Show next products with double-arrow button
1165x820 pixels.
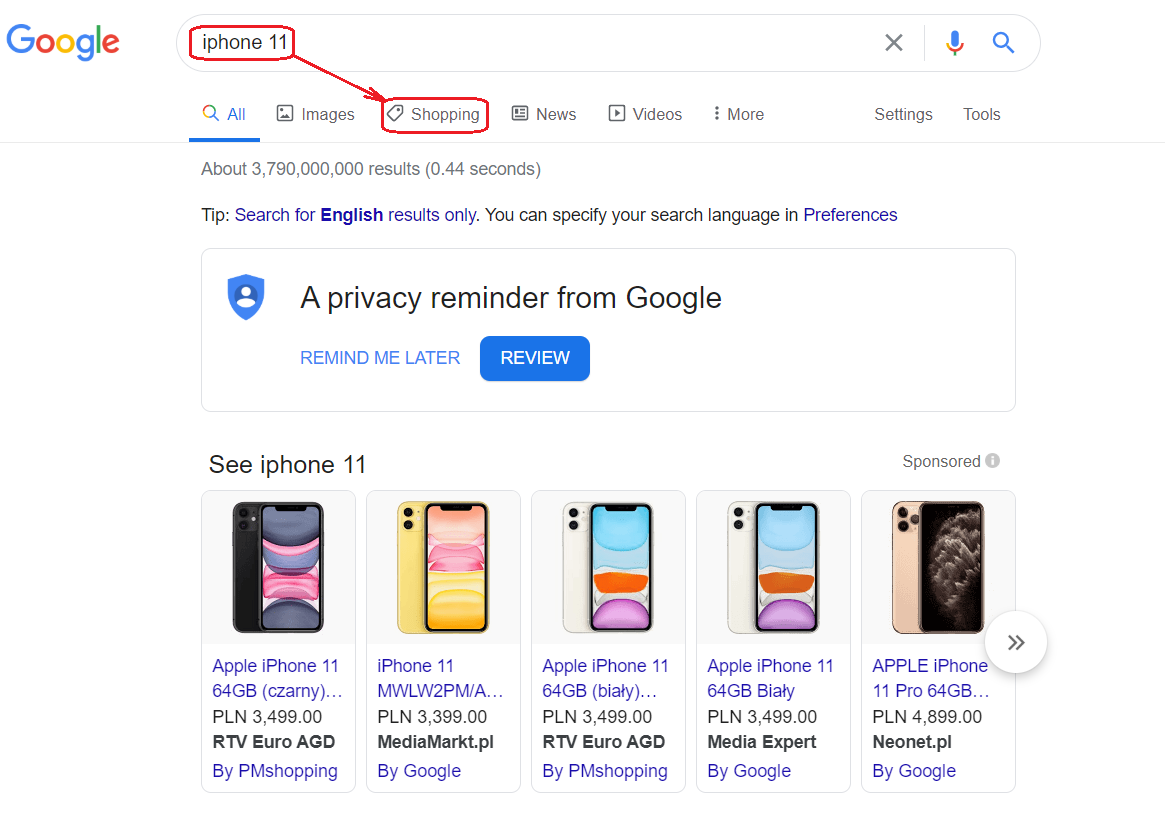point(1016,642)
